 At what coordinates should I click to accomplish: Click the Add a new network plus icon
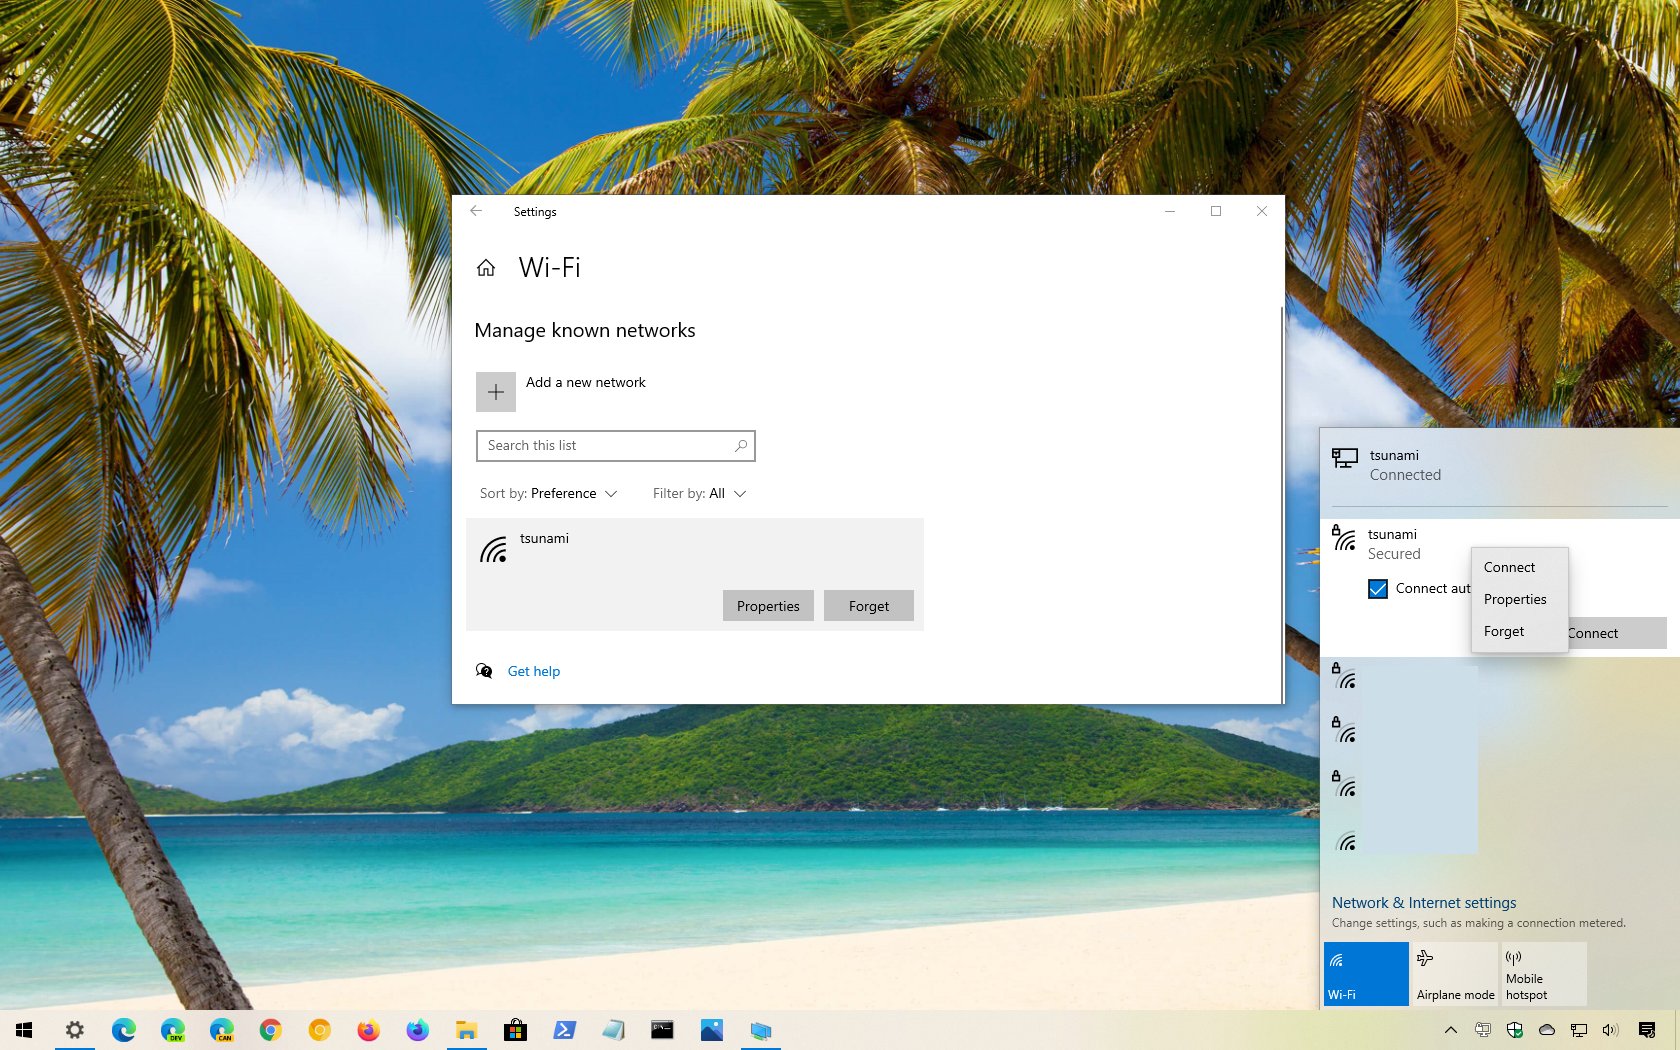[x=495, y=391]
